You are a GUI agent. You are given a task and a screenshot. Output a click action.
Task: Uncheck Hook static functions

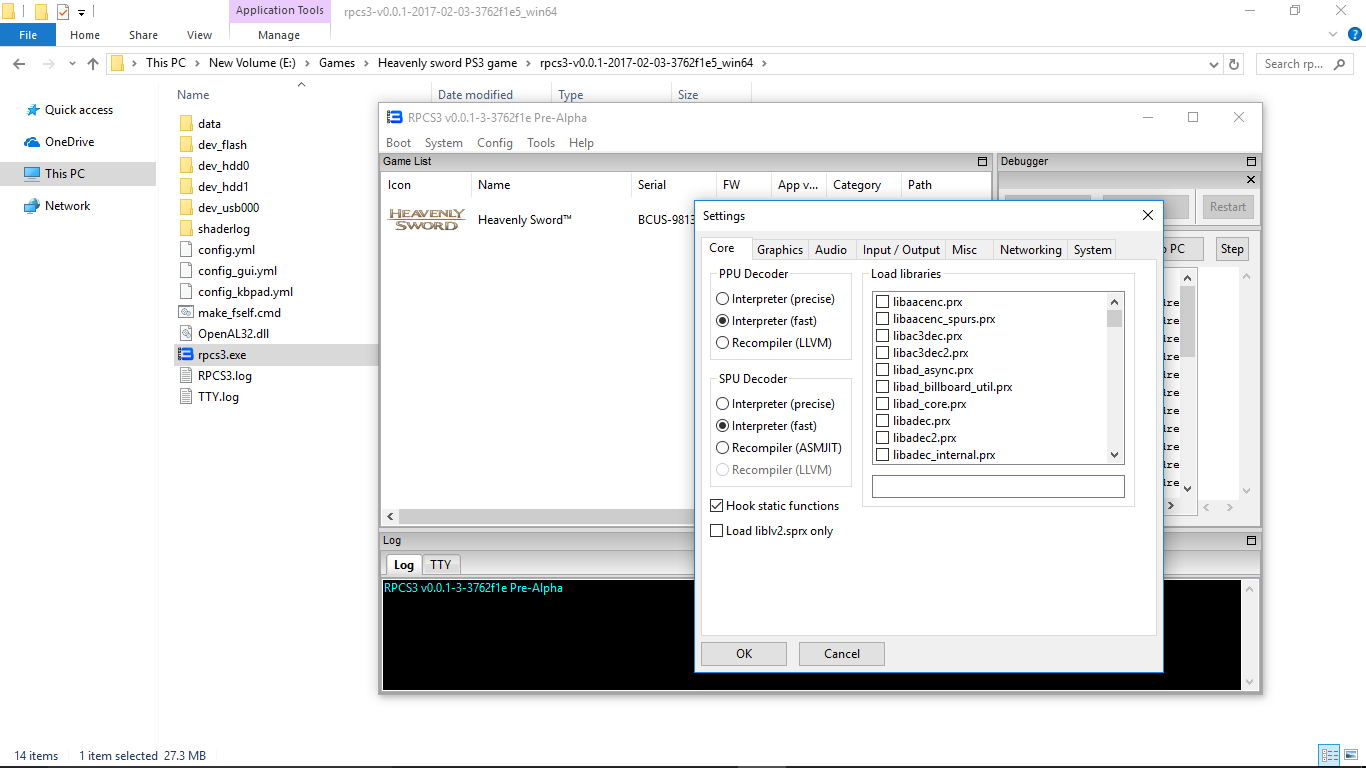716,506
